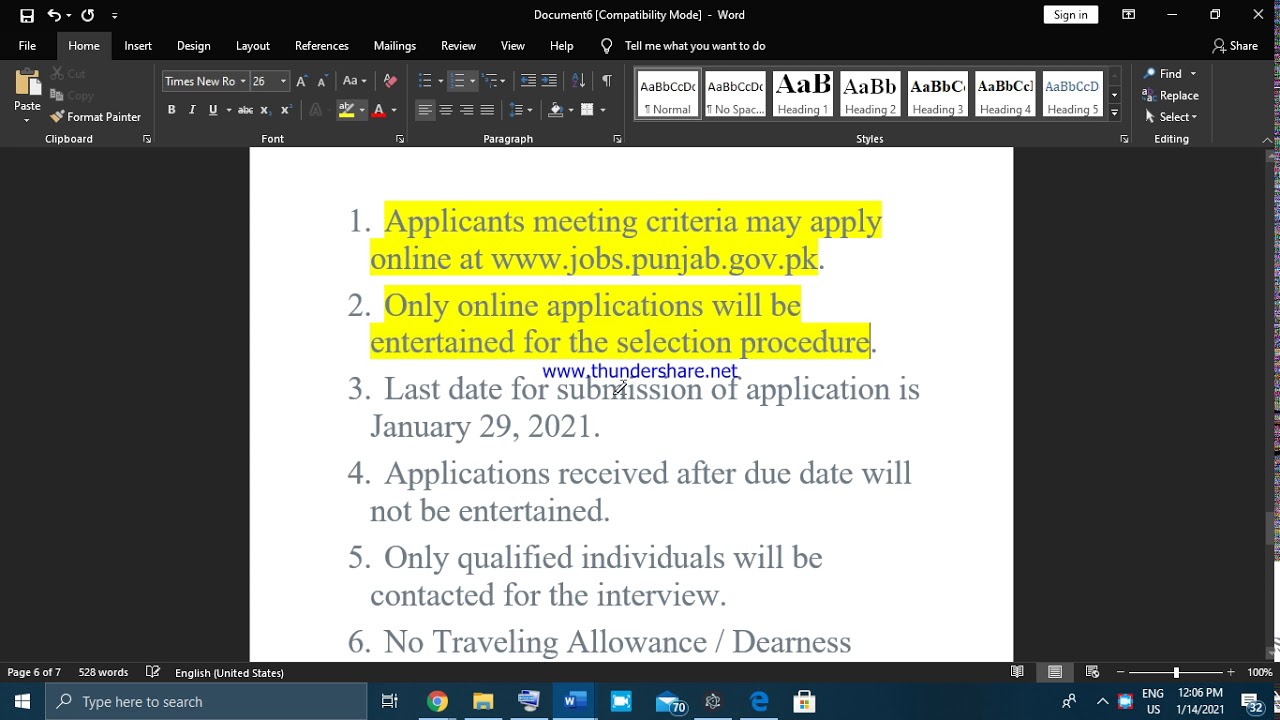Screen dimensions: 1280x720
Task: Align text to the right
Action: coord(466,110)
